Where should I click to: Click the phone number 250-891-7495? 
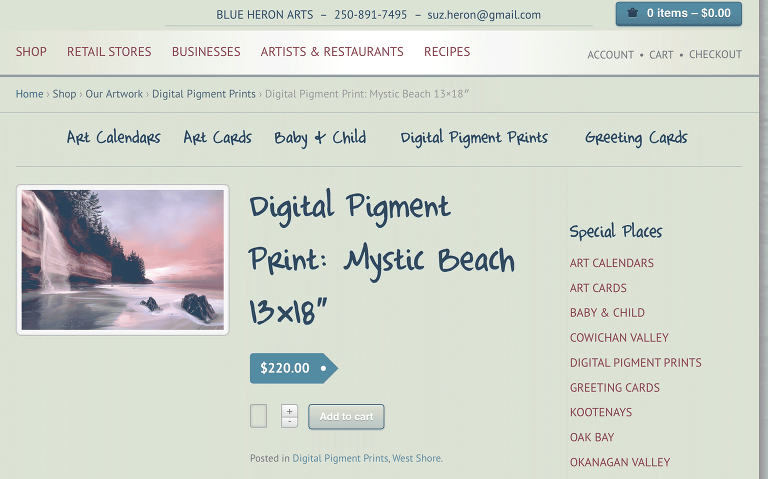(x=371, y=15)
